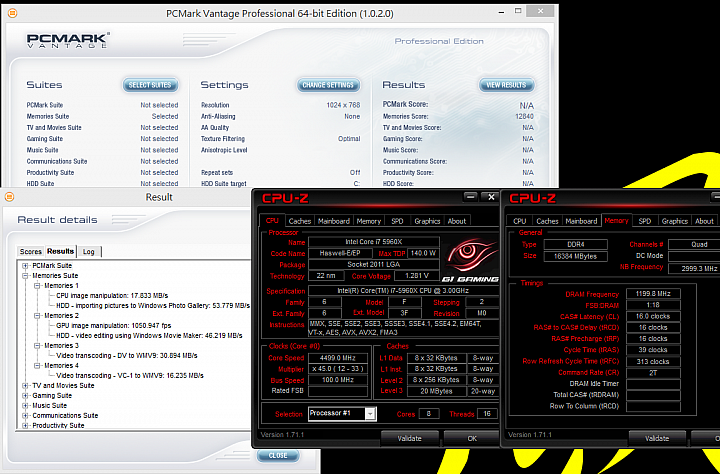Click OK in the left CPU-Z window
The image size is (720, 474).
tap(472, 438)
